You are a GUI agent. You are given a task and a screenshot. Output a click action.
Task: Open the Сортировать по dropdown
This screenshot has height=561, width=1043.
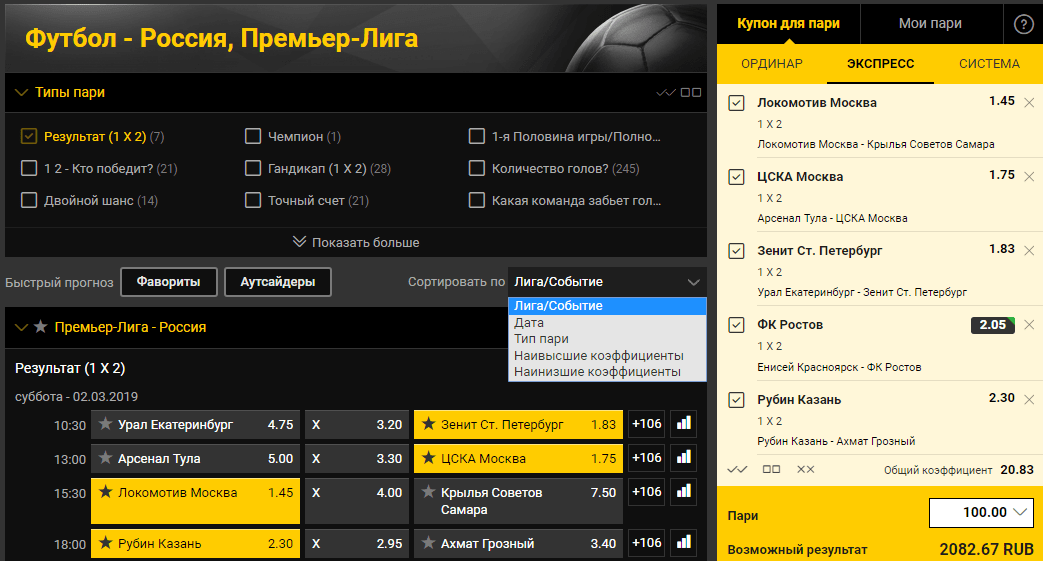coord(607,282)
